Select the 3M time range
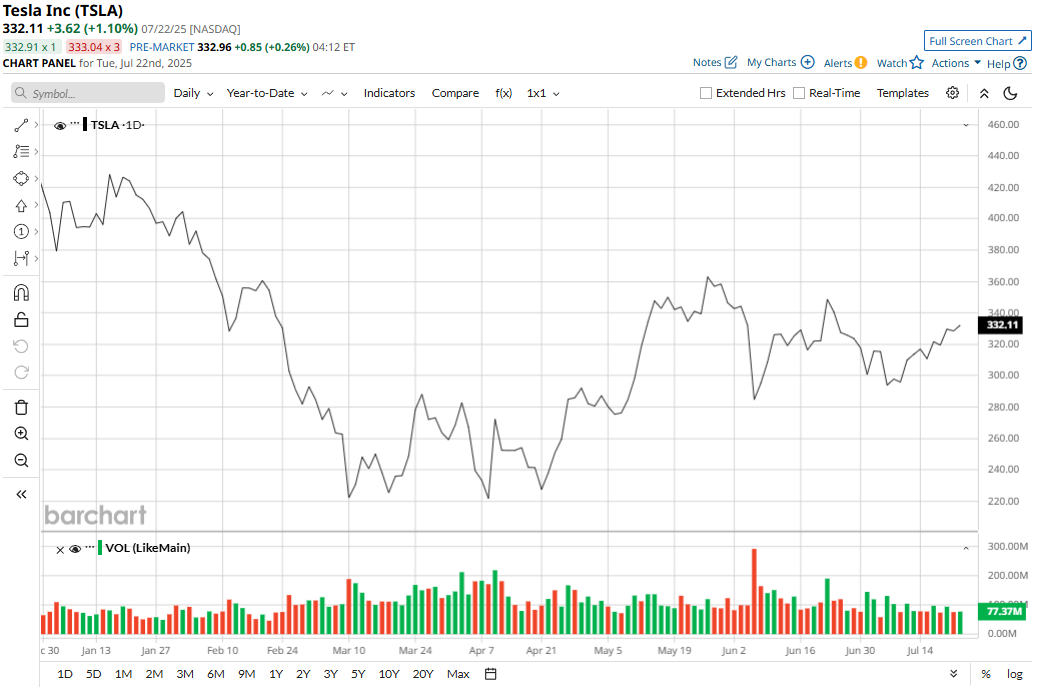The width and height of the screenshot is (1054, 693). [185, 674]
